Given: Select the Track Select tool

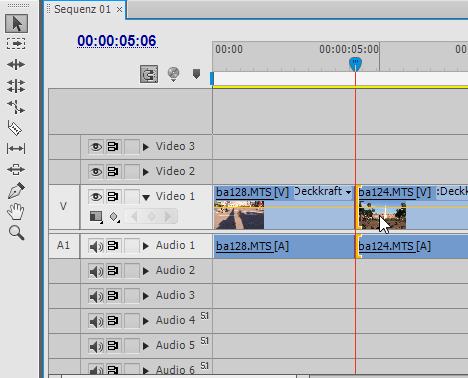Looking at the screenshot, I should (16, 44).
